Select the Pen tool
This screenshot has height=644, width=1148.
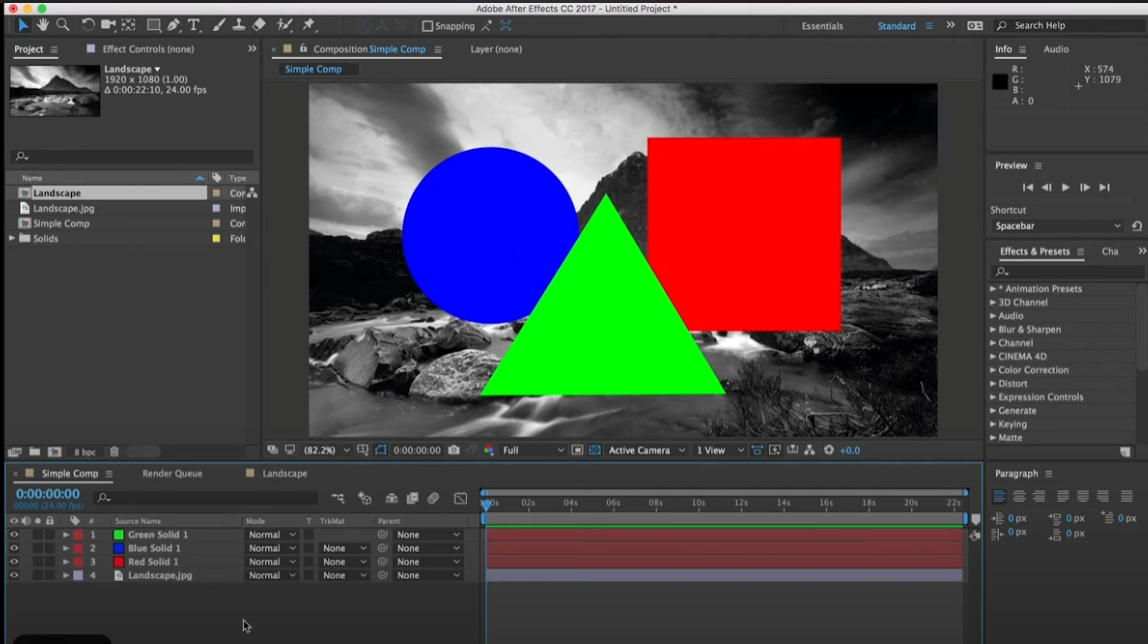point(173,25)
